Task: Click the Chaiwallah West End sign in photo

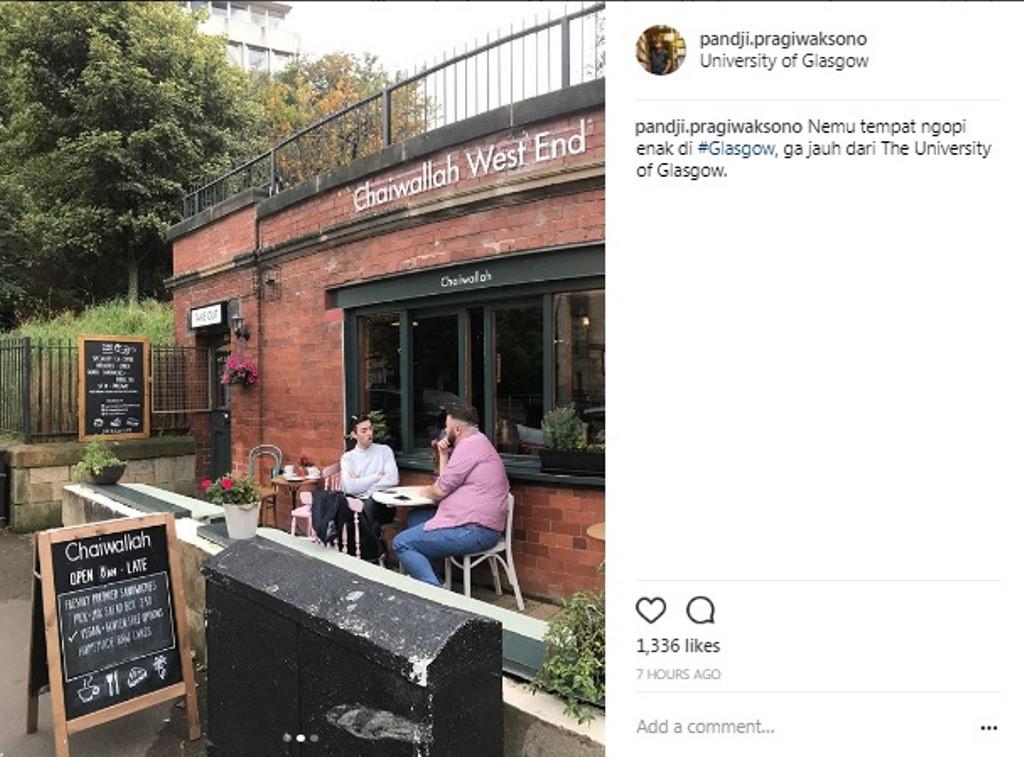Action: [x=468, y=166]
